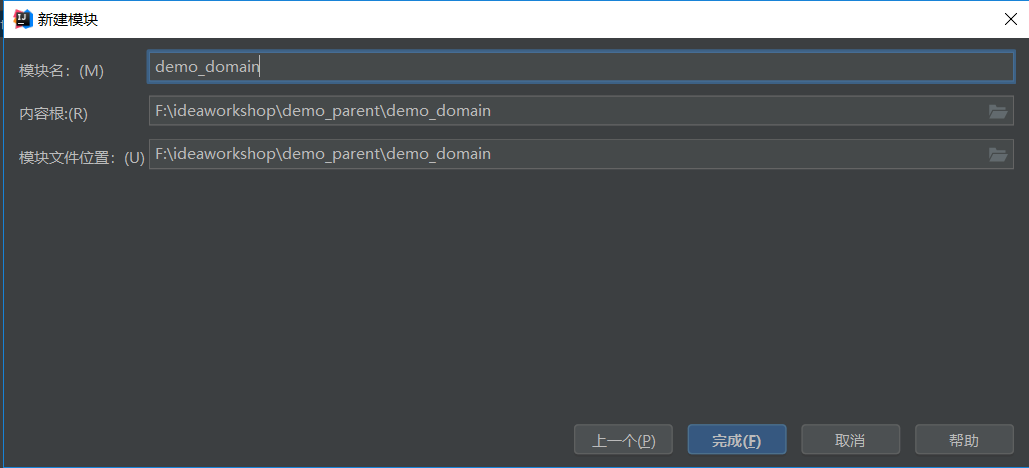This screenshot has height=468, width=1029.
Task: Place cursor on demo_domain text in 模块名
Action: click(x=207, y=67)
